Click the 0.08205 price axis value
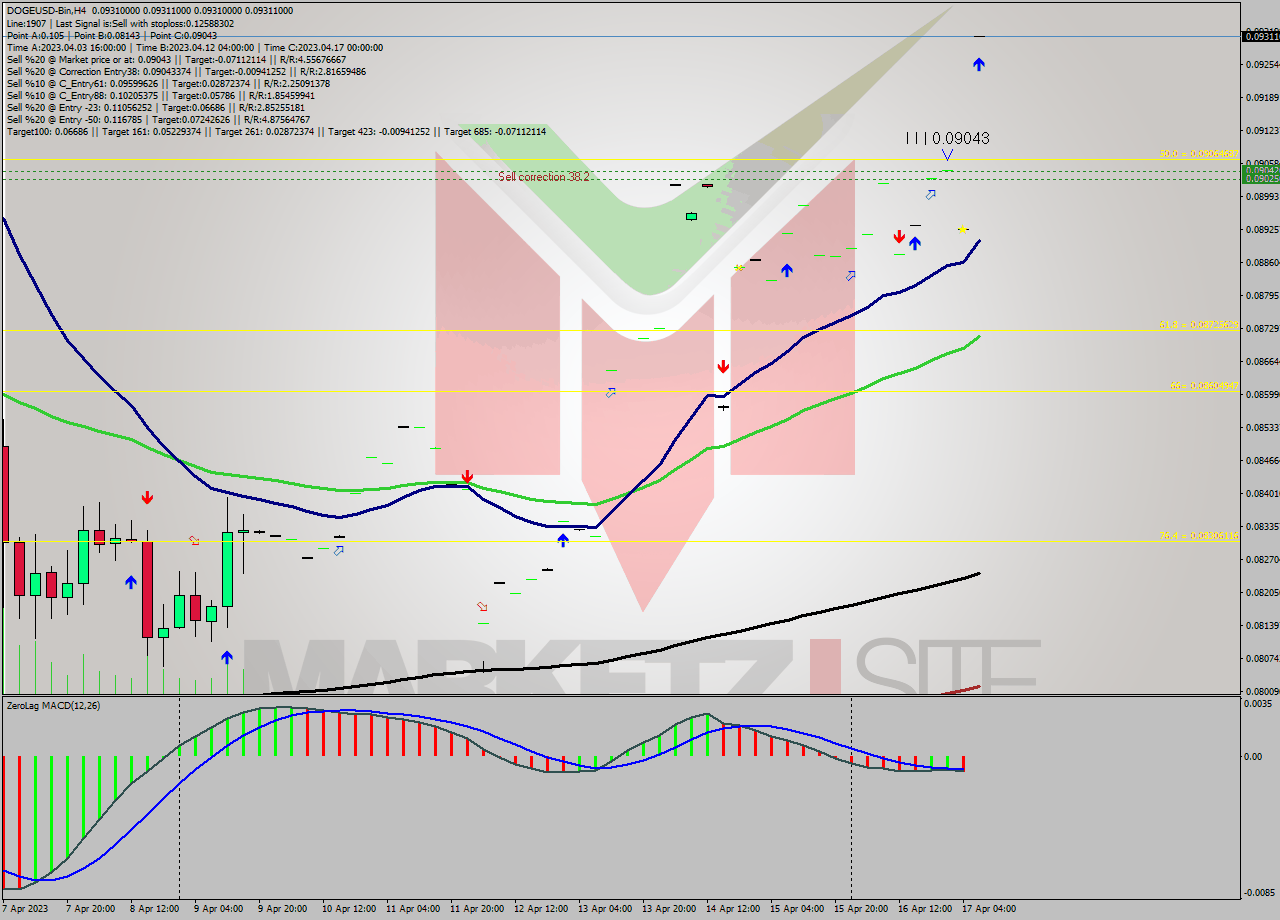Image resolution: width=1280 pixels, height=920 pixels. tap(1262, 593)
